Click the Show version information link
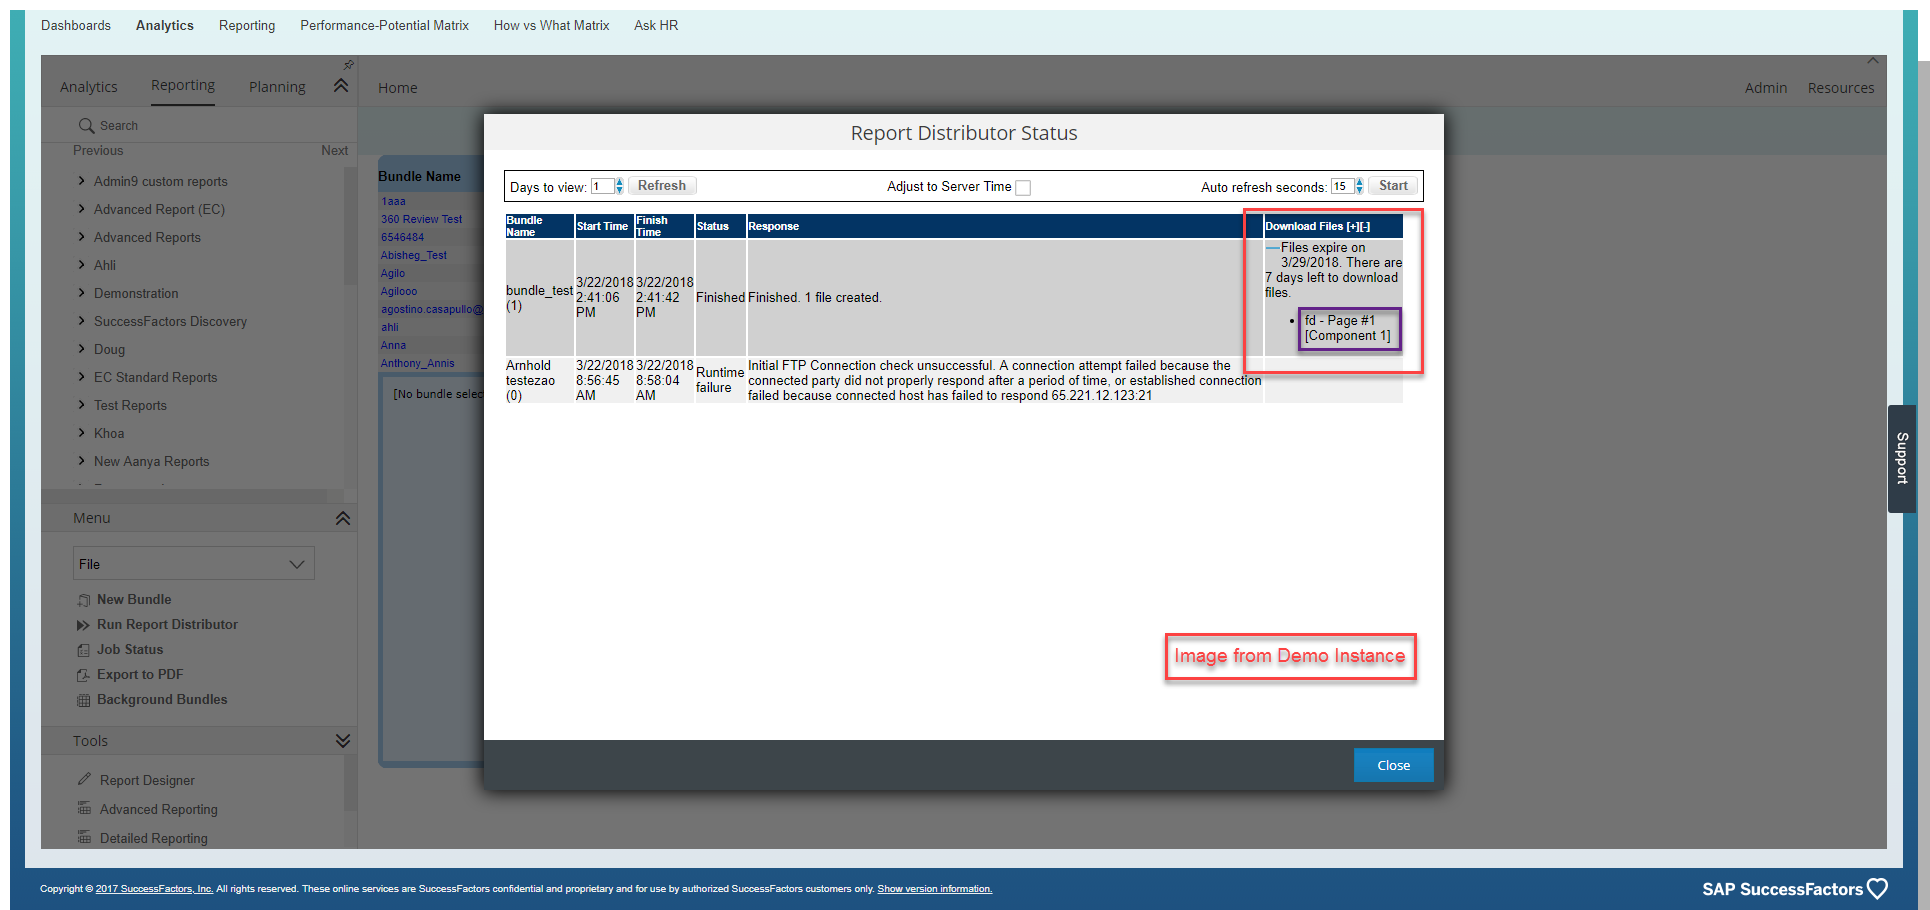The image size is (1930, 910). 934,889
